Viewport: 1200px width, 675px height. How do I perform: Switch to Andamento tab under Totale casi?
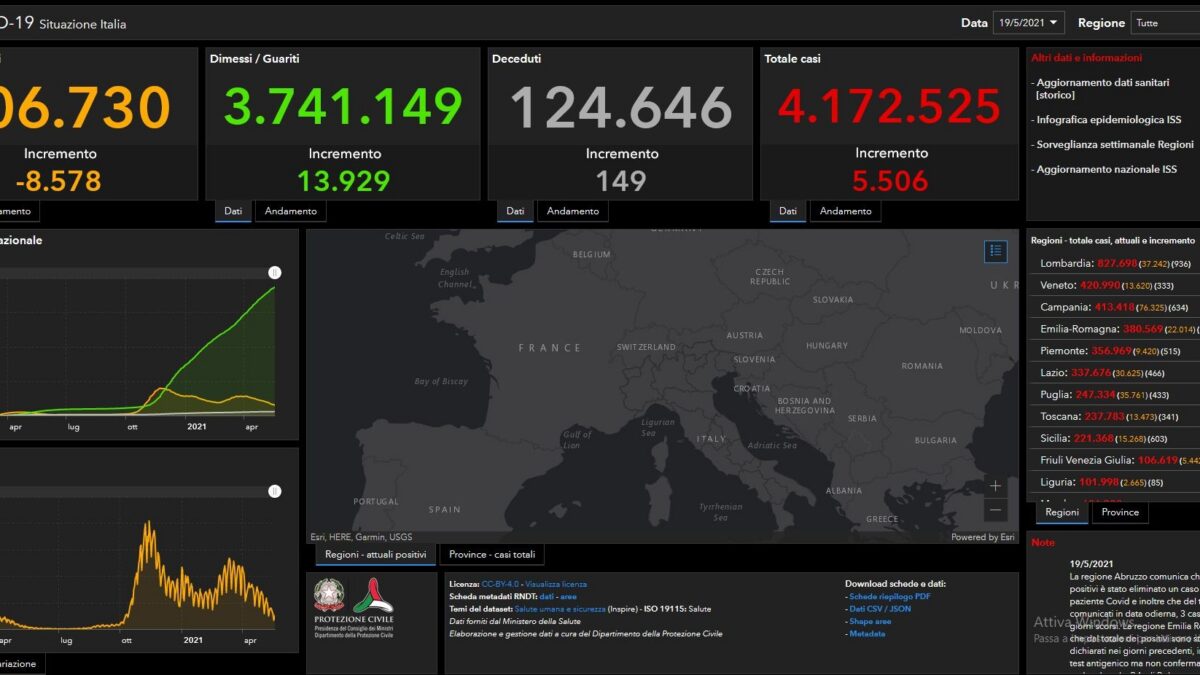pos(846,211)
